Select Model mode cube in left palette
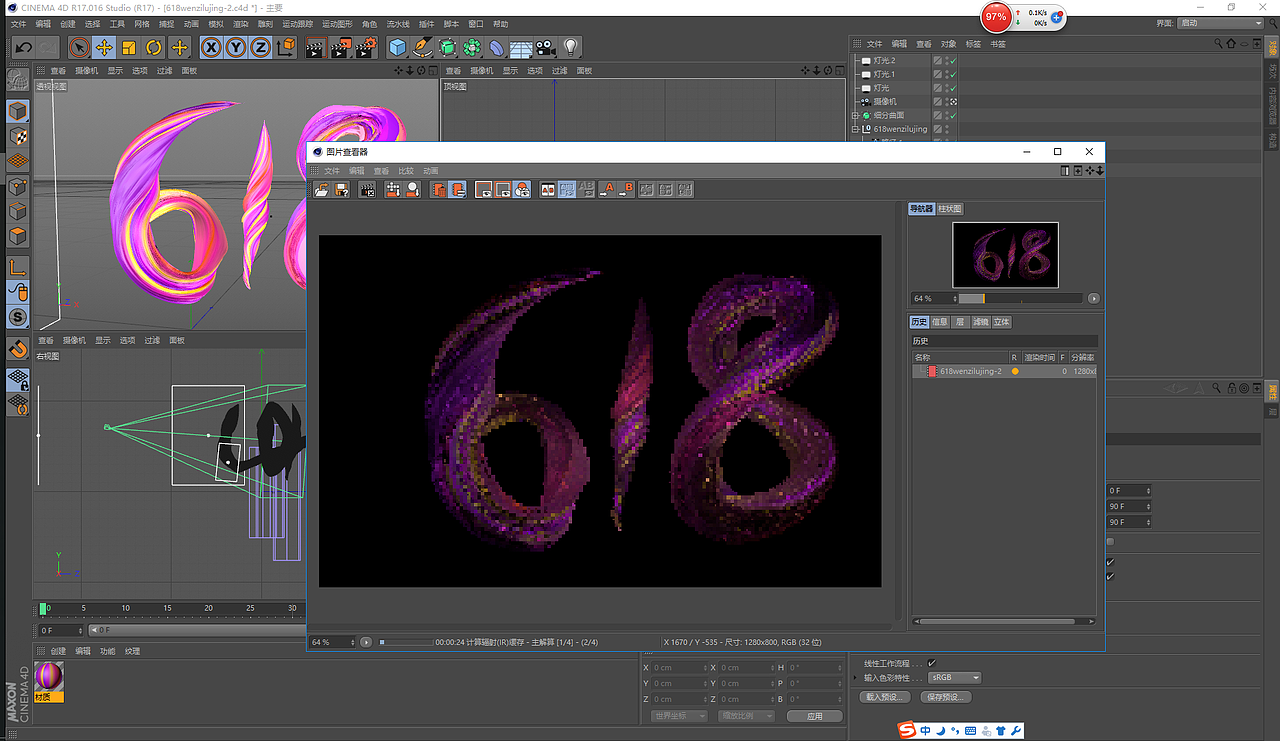1280x741 pixels. [x=18, y=110]
